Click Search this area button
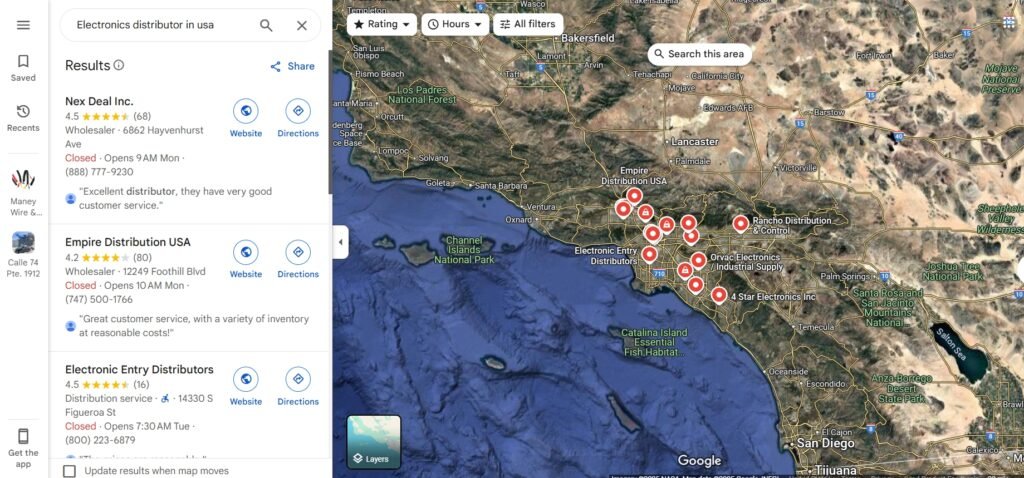 699,54
